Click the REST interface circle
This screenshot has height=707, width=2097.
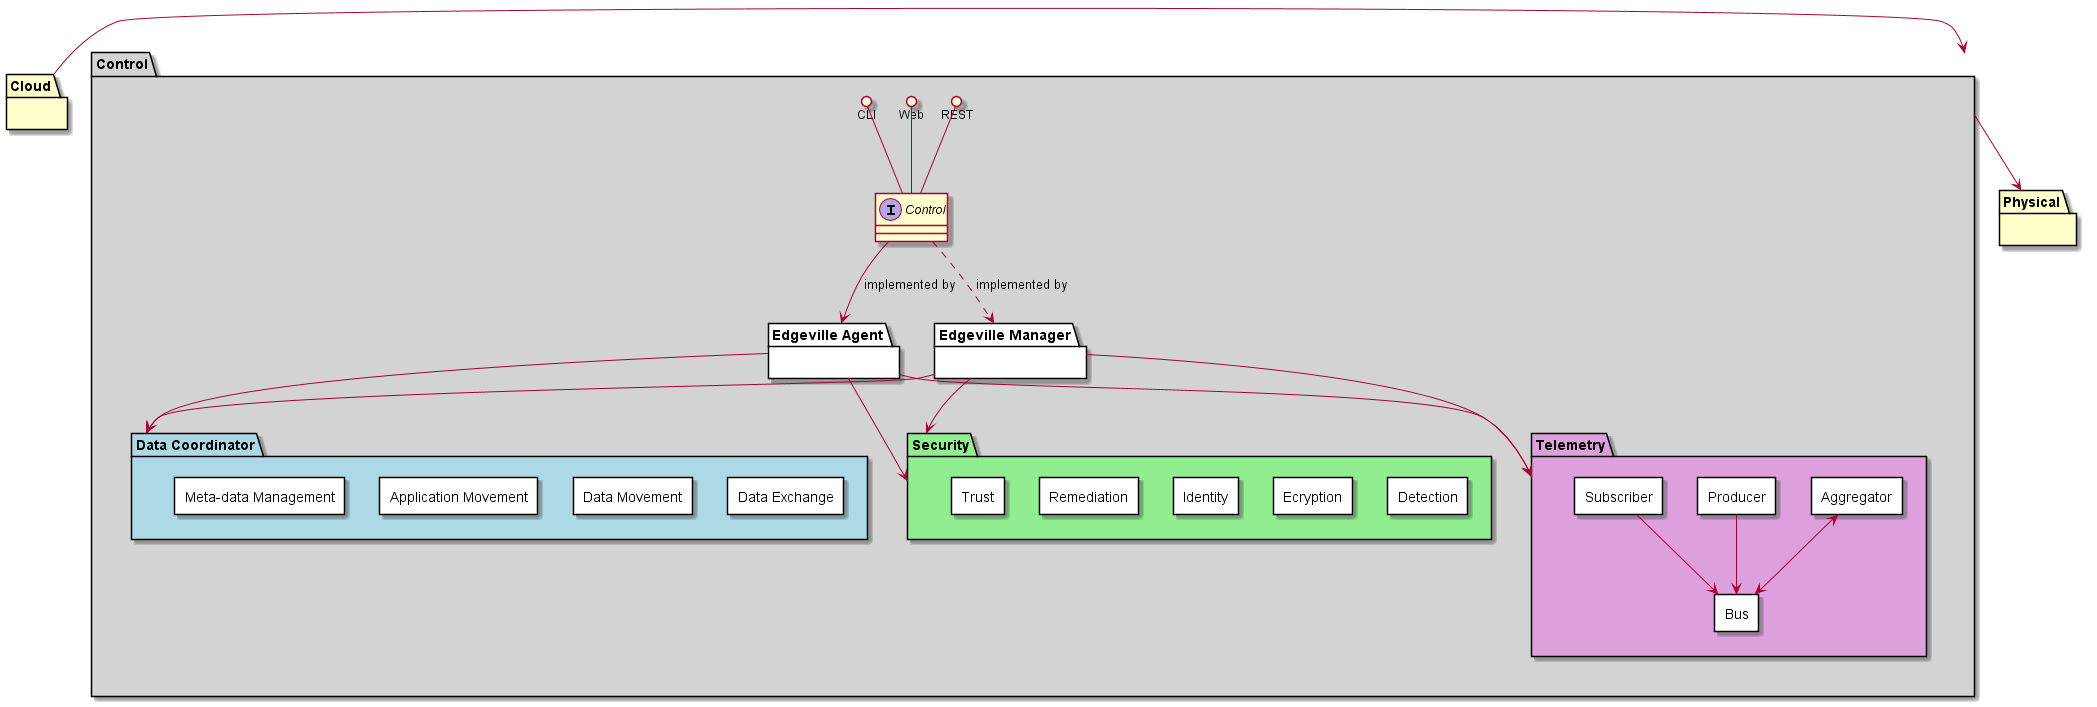pos(956,102)
